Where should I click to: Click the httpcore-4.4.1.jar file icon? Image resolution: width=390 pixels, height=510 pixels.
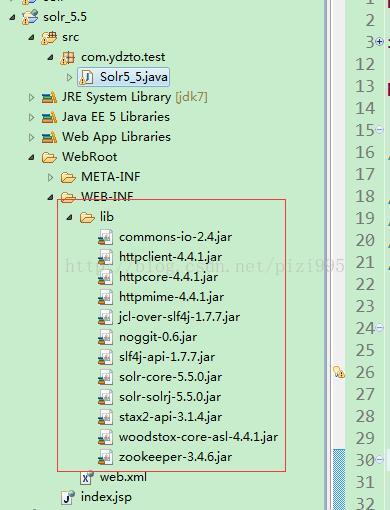(105, 277)
